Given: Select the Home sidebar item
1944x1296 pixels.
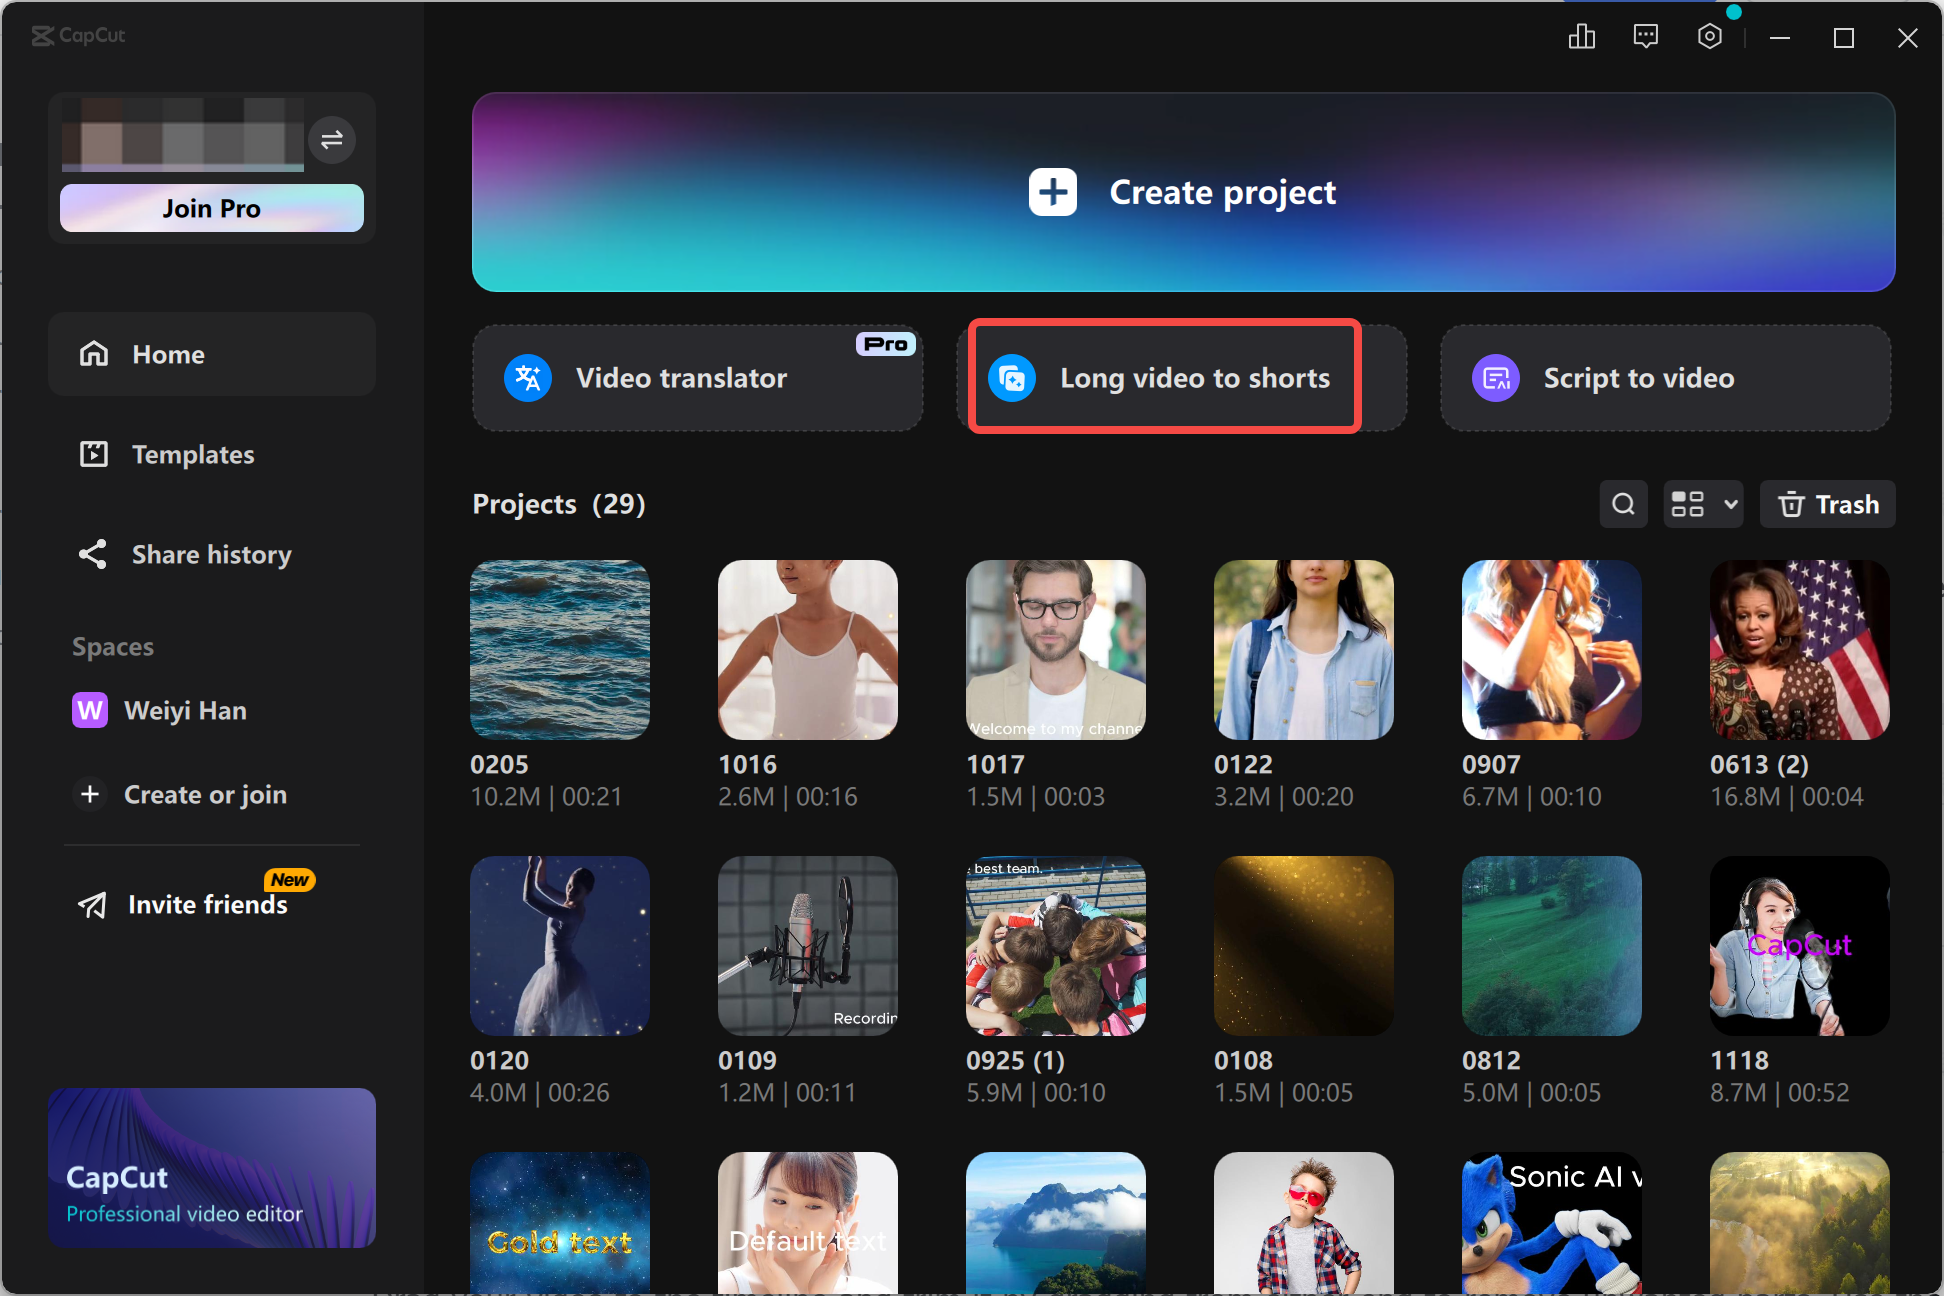Looking at the screenshot, I should click(168, 354).
